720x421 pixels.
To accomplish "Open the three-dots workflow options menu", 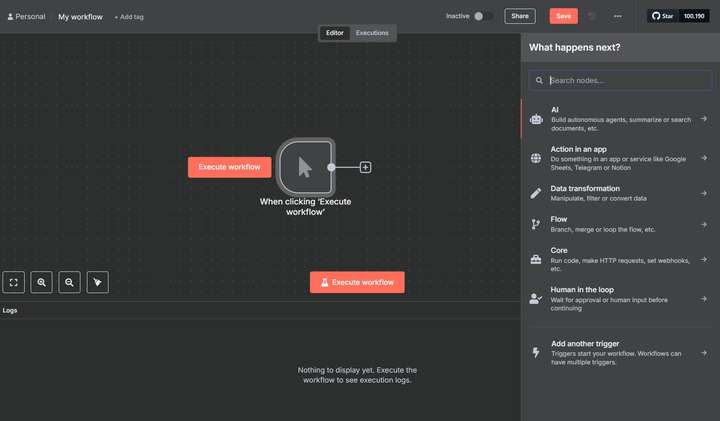I will (x=618, y=16).
